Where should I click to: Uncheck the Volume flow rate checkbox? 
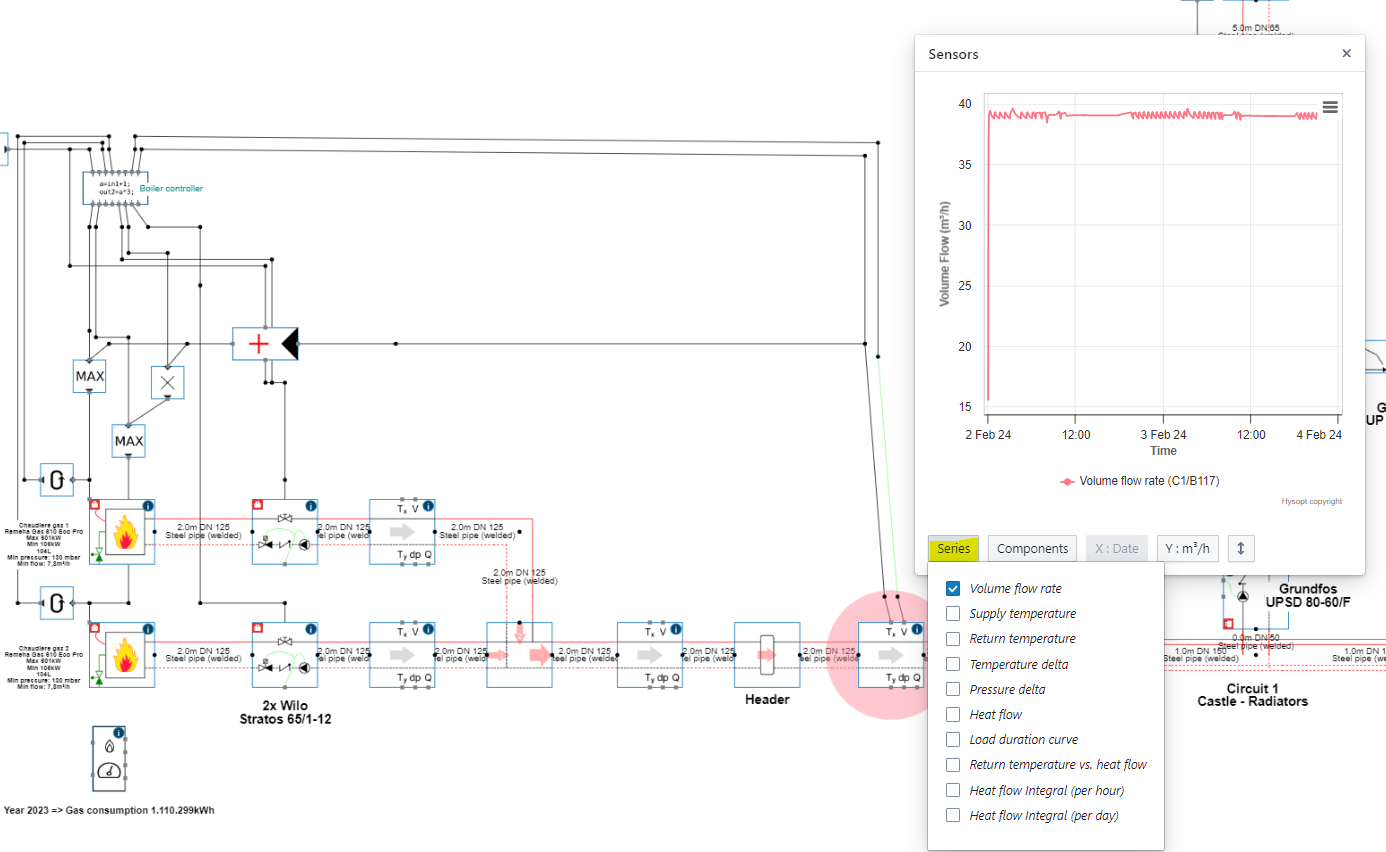pyautogui.click(x=953, y=589)
